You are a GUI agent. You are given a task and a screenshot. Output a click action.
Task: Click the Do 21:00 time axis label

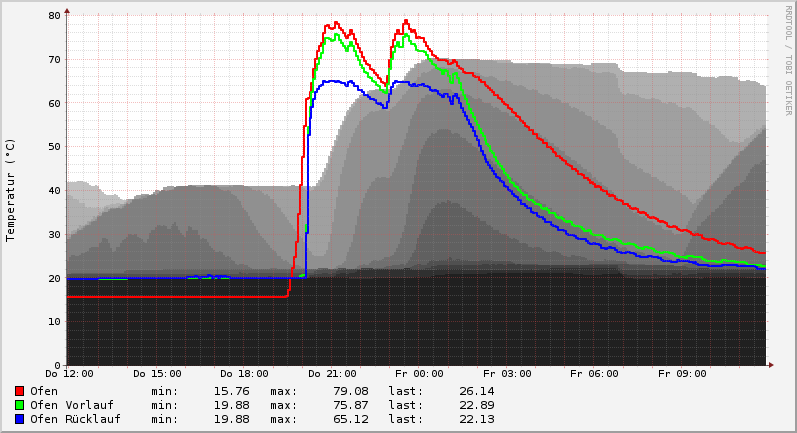[x=332, y=374]
